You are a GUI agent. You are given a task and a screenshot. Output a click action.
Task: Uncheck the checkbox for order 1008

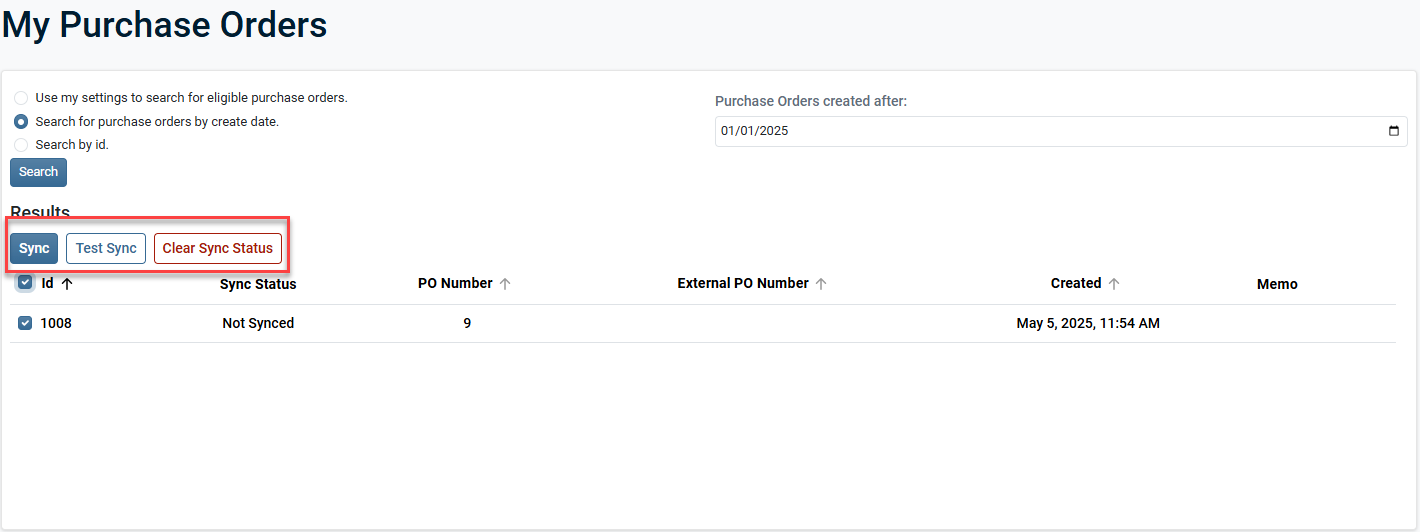[26, 323]
